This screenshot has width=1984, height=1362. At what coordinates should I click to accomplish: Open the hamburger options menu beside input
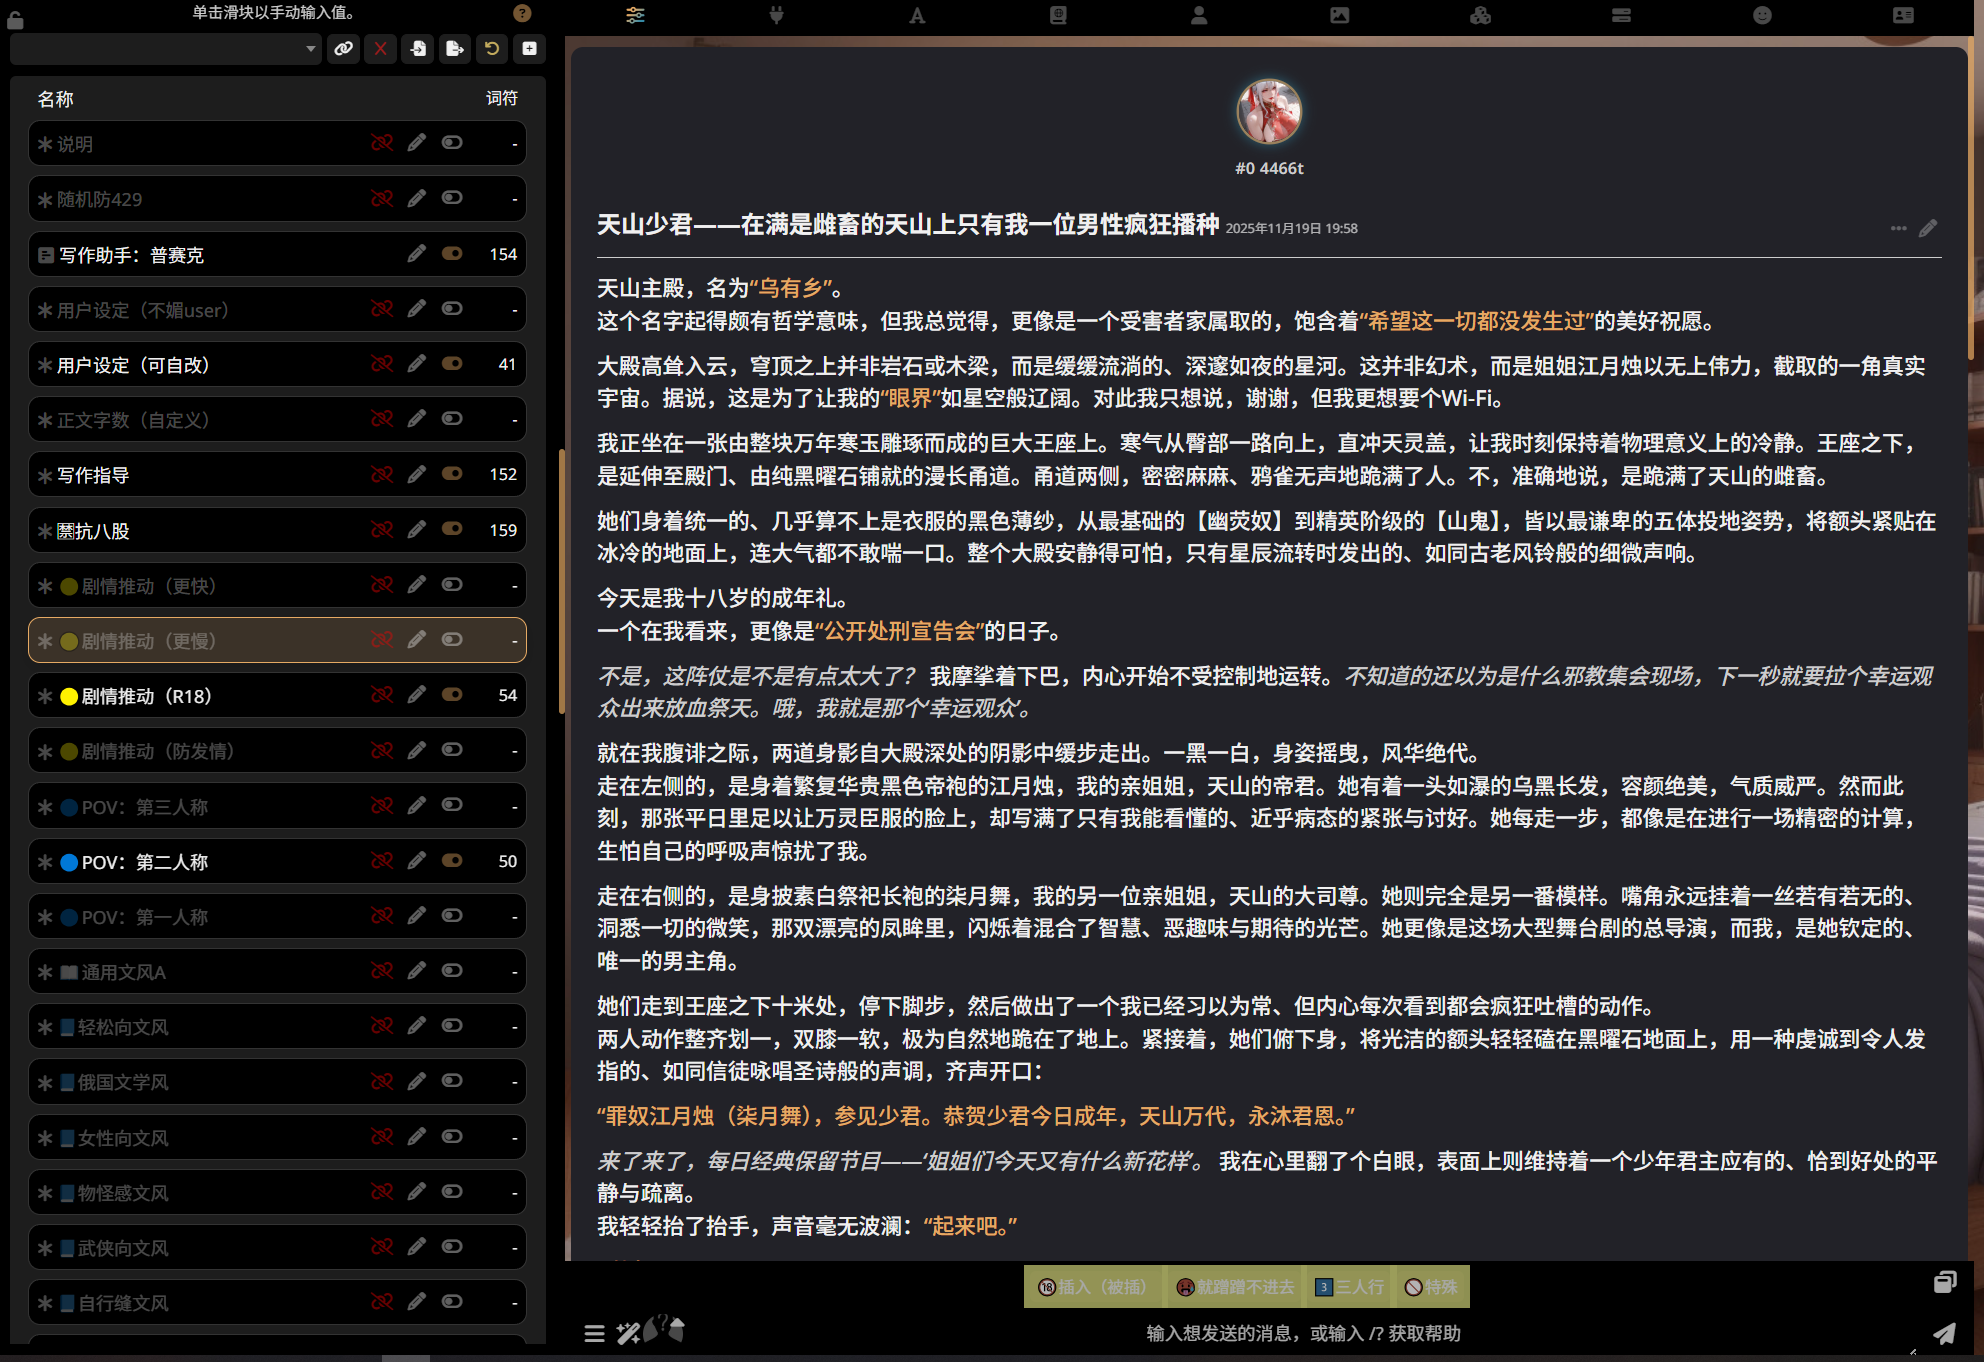click(594, 1333)
